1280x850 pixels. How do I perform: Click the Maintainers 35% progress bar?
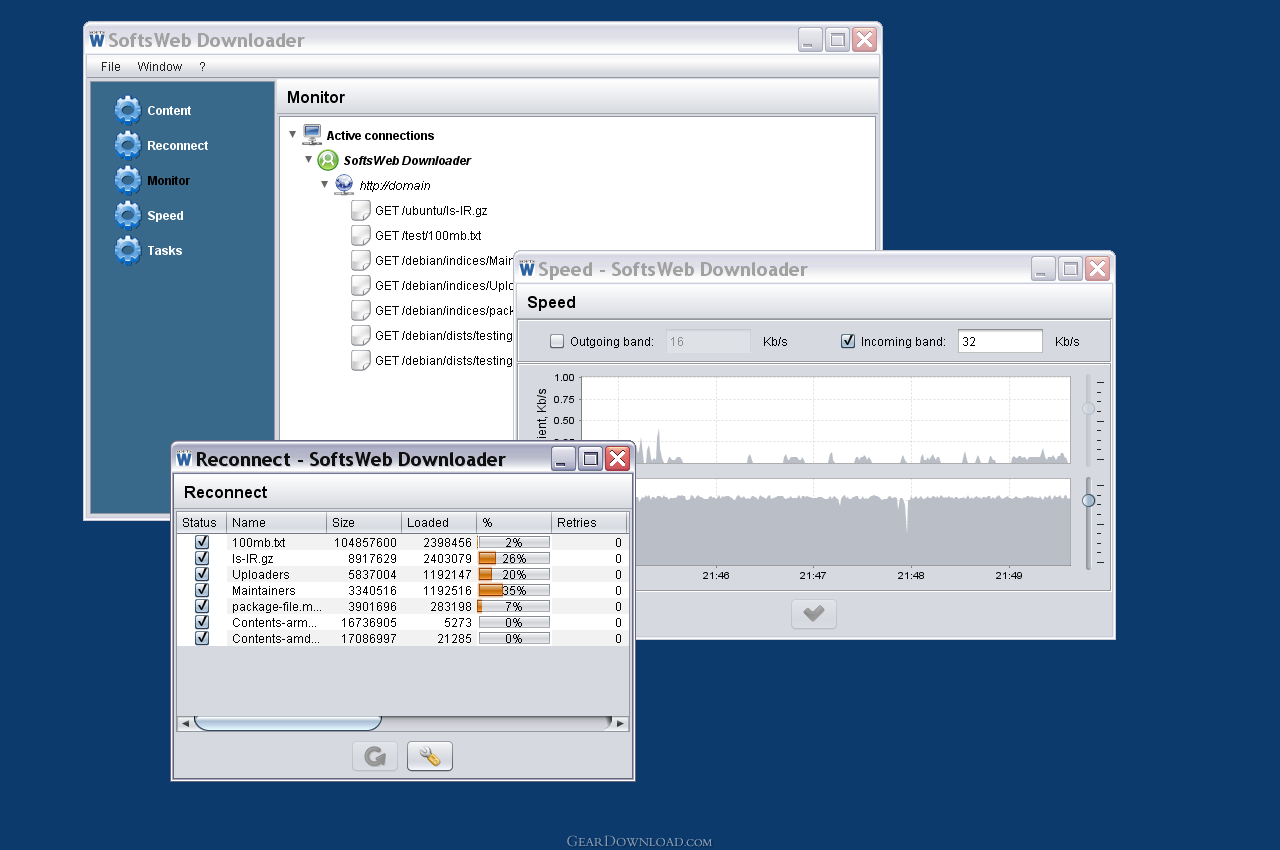pos(514,590)
